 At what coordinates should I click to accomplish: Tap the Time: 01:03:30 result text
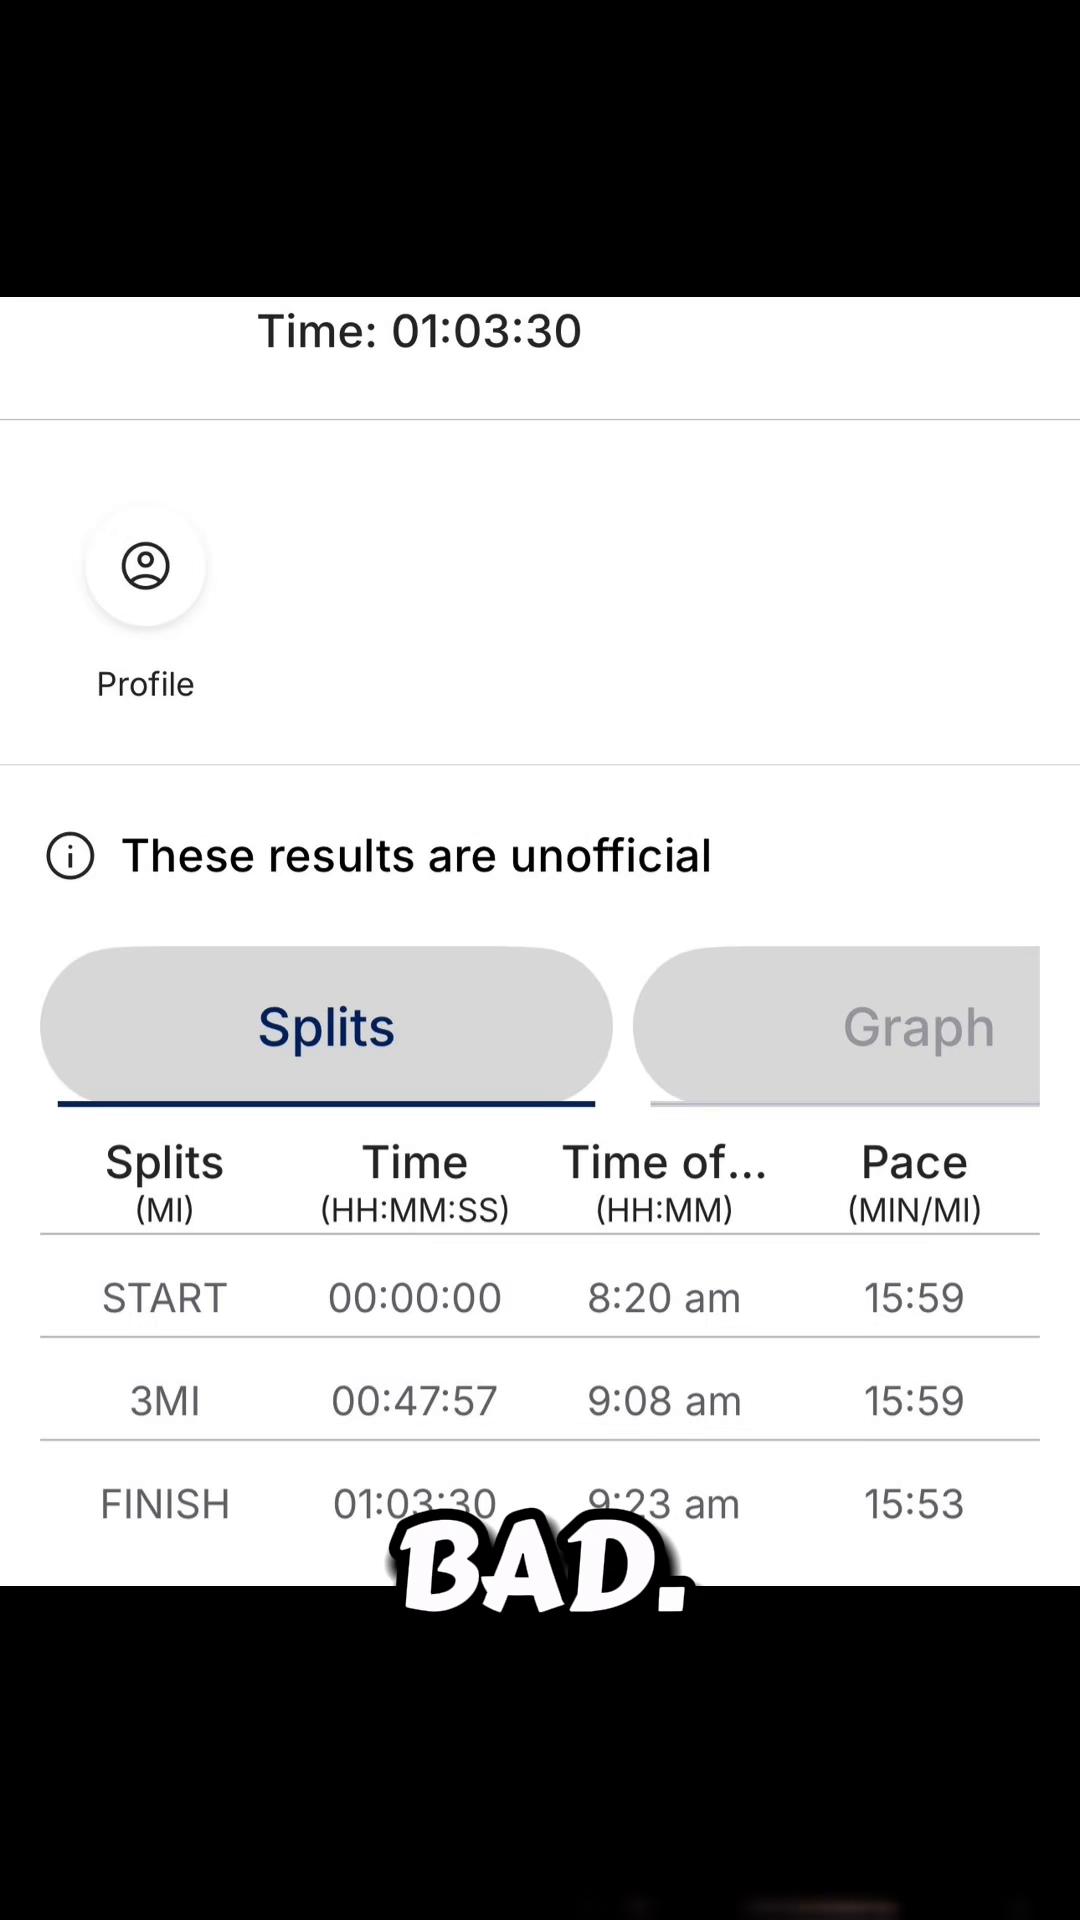pyautogui.click(x=419, y=331)
